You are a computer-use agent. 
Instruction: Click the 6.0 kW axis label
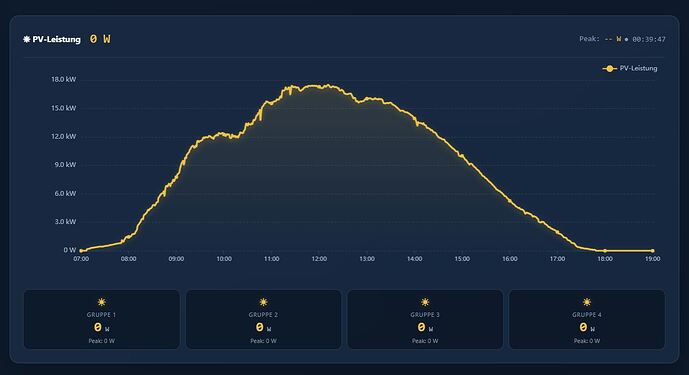pos(65,193)
